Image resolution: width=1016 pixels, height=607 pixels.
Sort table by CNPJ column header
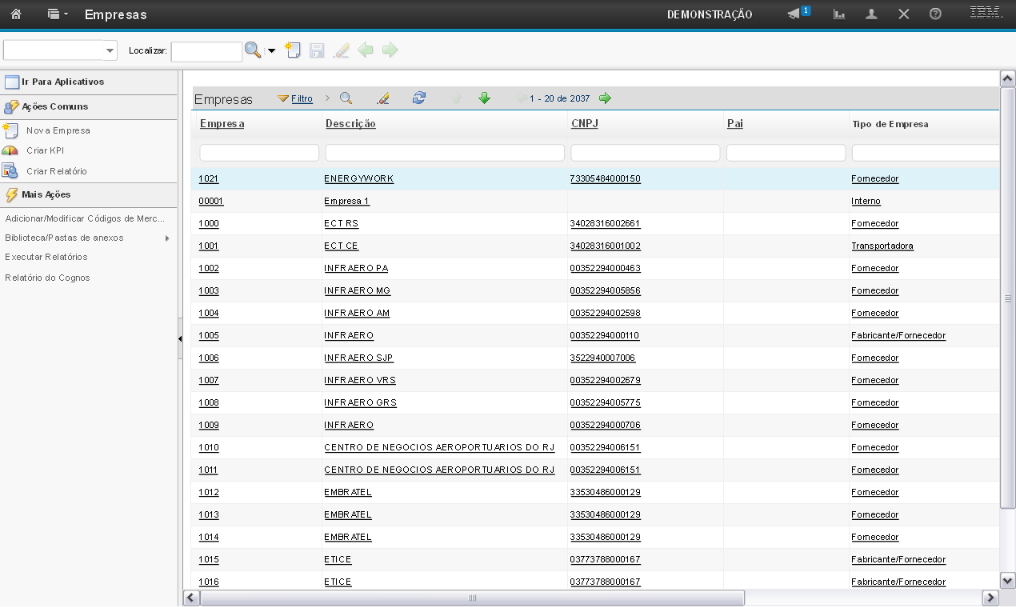[x=583, y=124]
